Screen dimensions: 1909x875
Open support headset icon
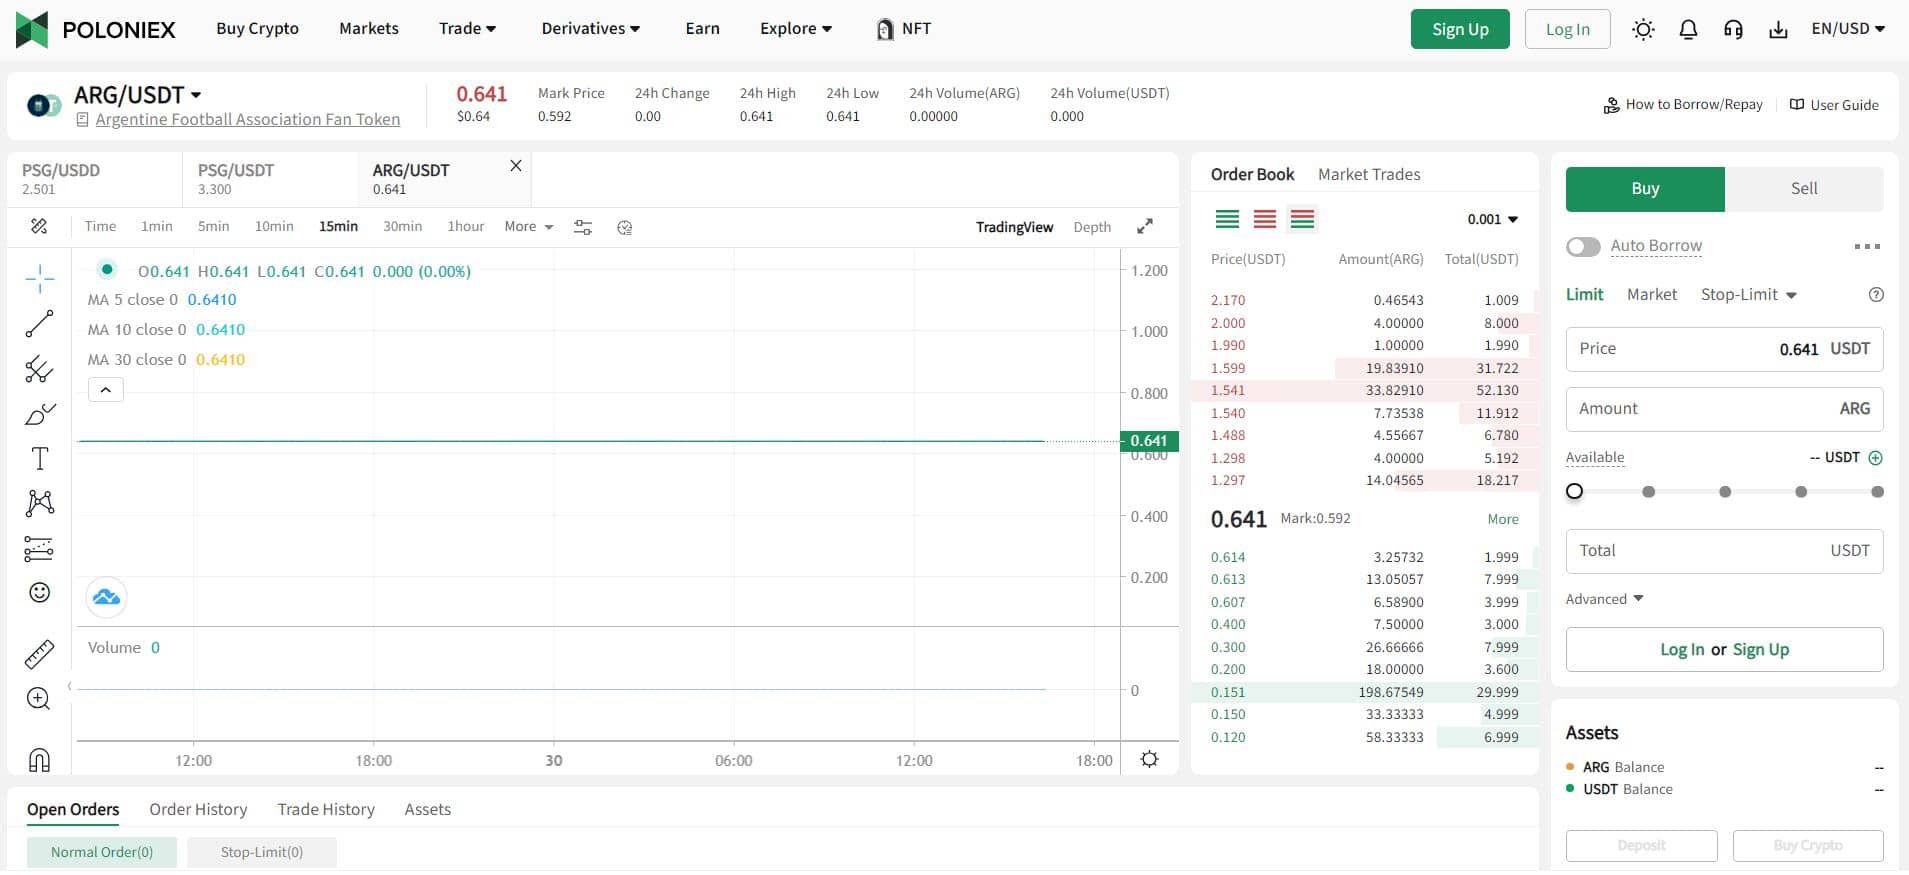point(1733,30)
